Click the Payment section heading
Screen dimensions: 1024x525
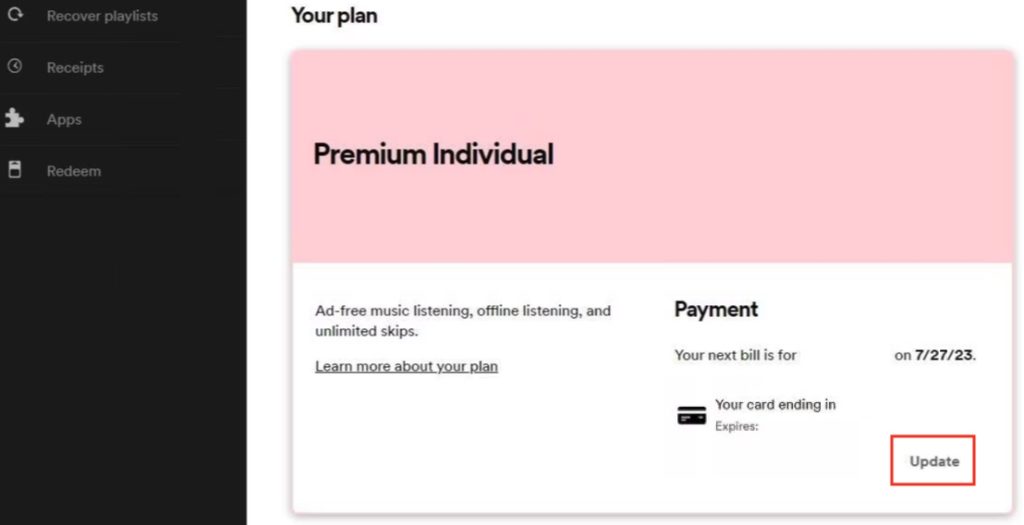(x=716, y=310)
